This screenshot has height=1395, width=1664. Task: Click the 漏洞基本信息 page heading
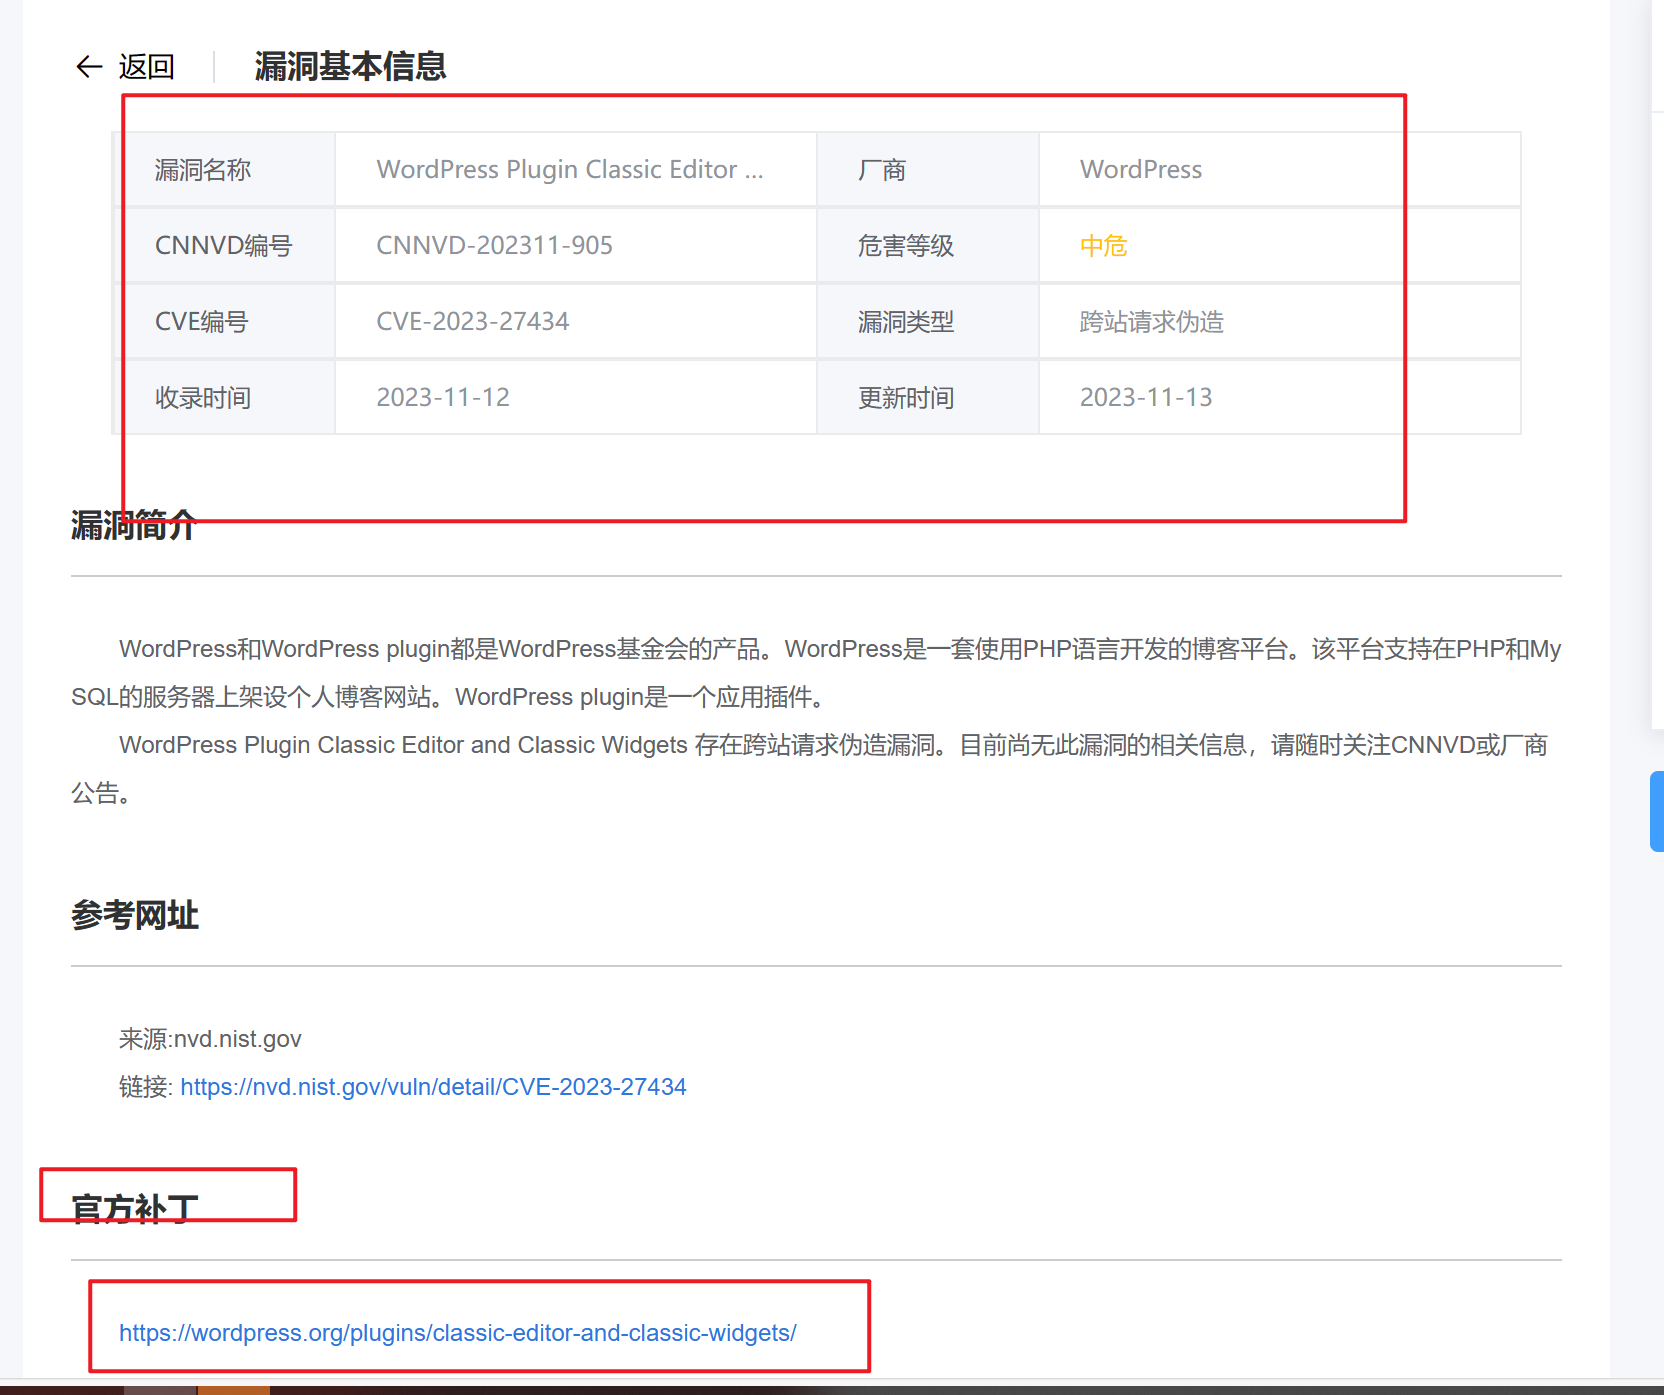(350, 67)
